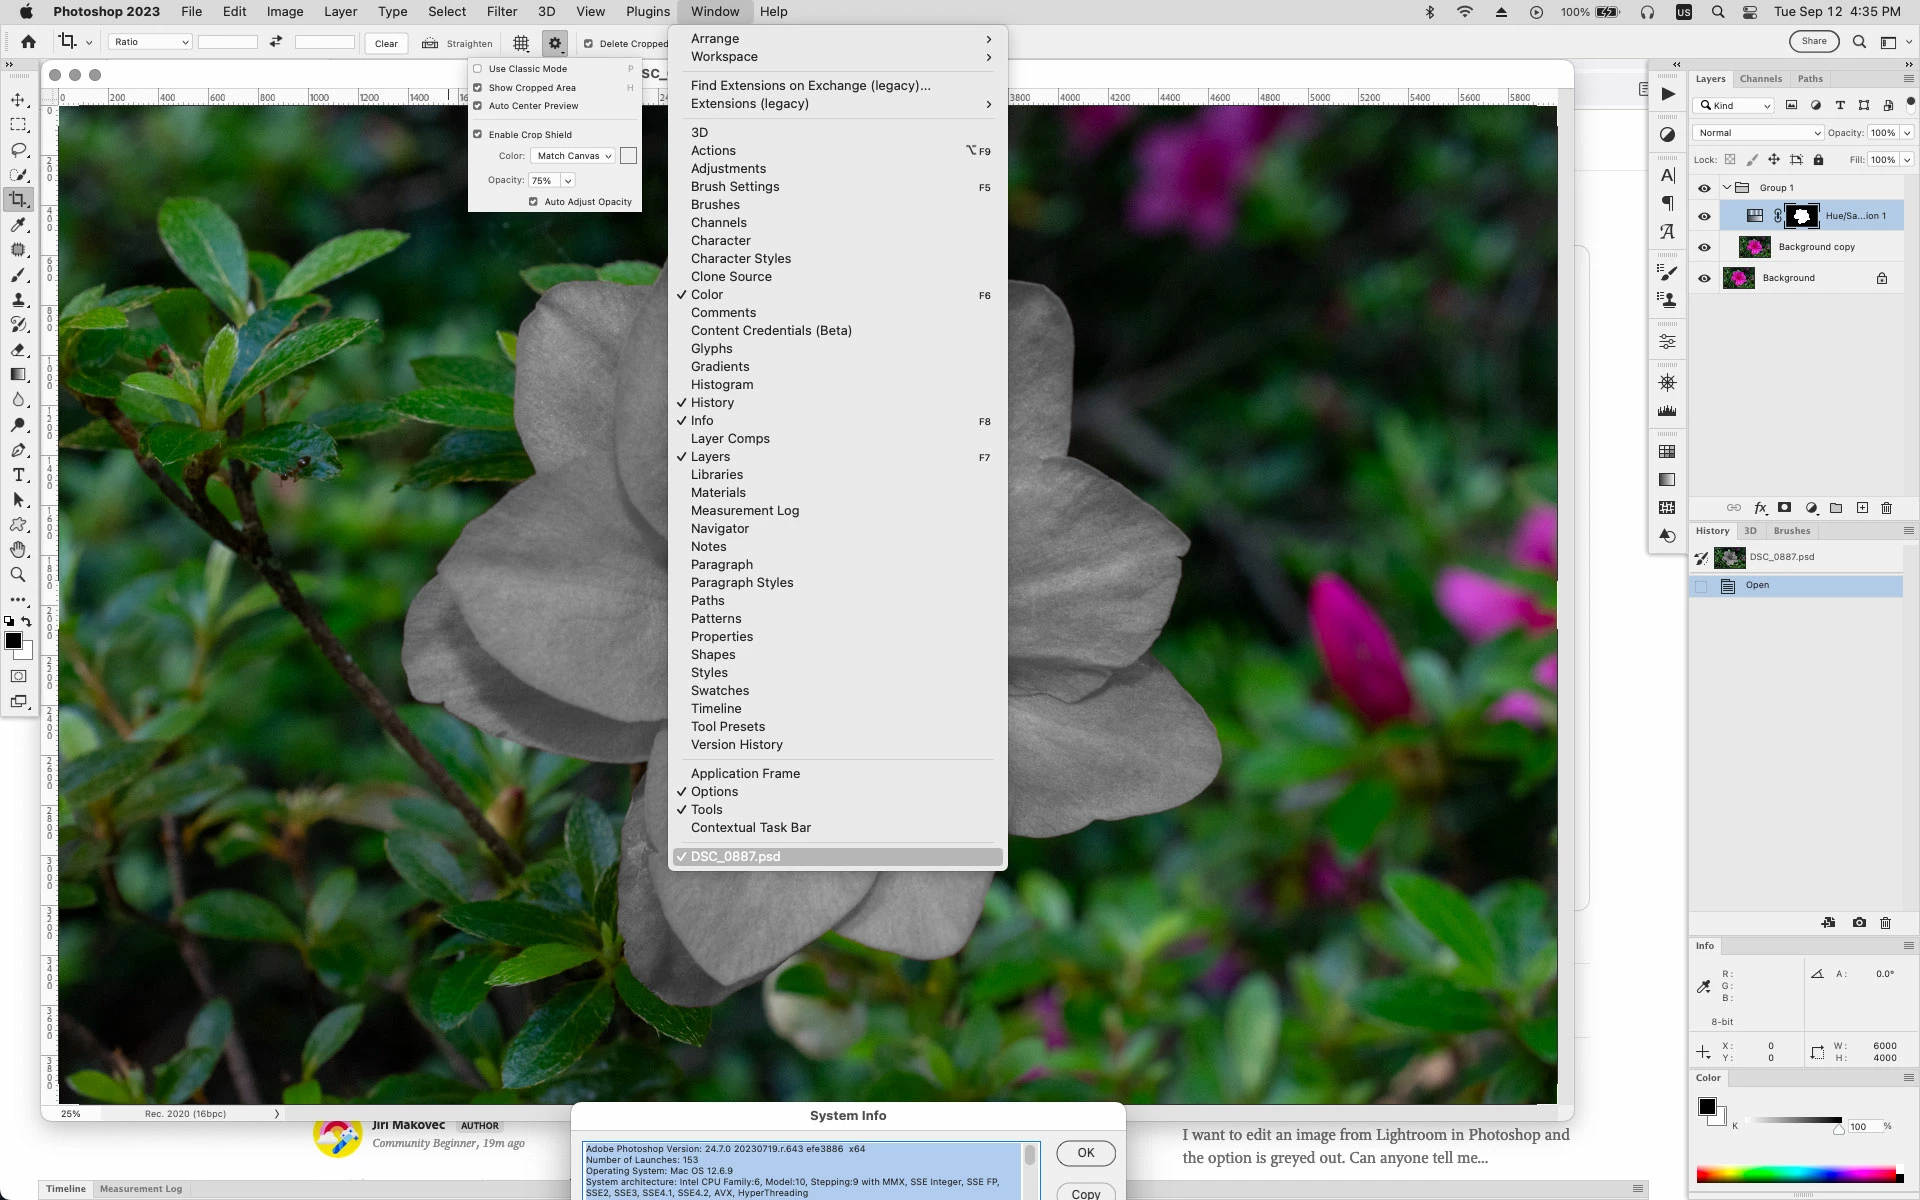This screenshot has height=1200, width=1920.
Task: Hide the Background copy layer
Action: click(x=1705, y=247)
